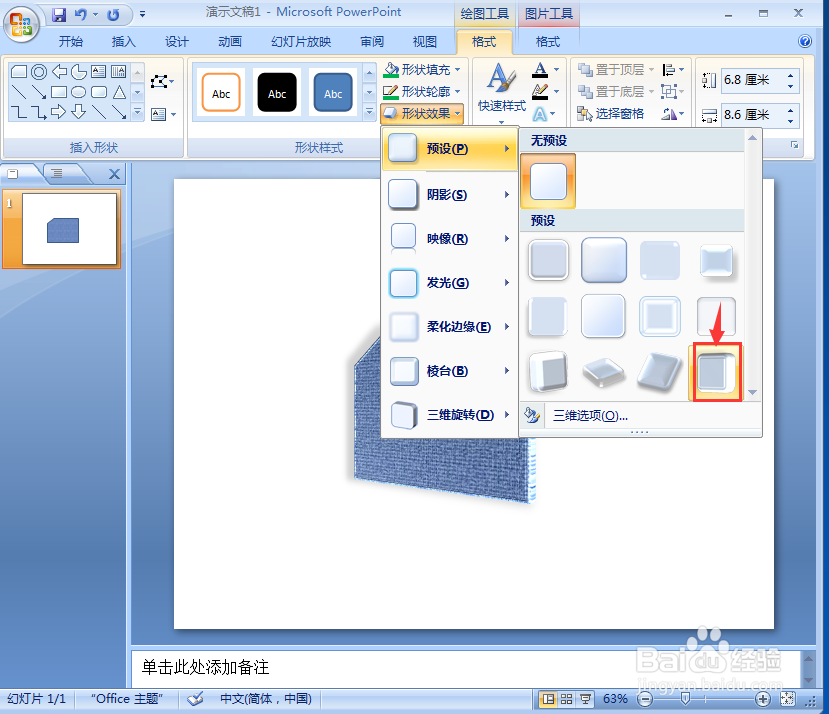Open the text box insert dropdown
Viewport: 829px width, 714px height.
(x=163, y=114)
